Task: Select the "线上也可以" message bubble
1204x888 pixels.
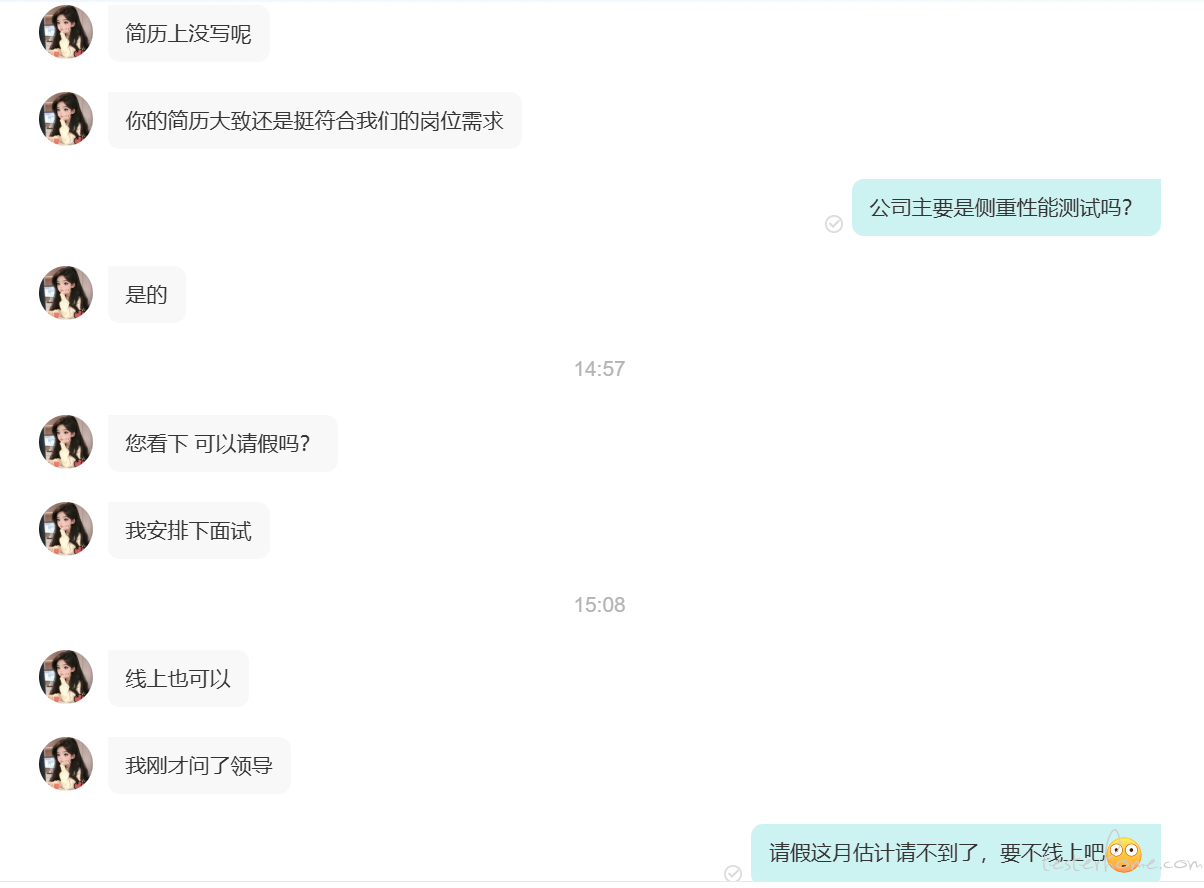Action: pyautogui.click(x=178, y=678)
